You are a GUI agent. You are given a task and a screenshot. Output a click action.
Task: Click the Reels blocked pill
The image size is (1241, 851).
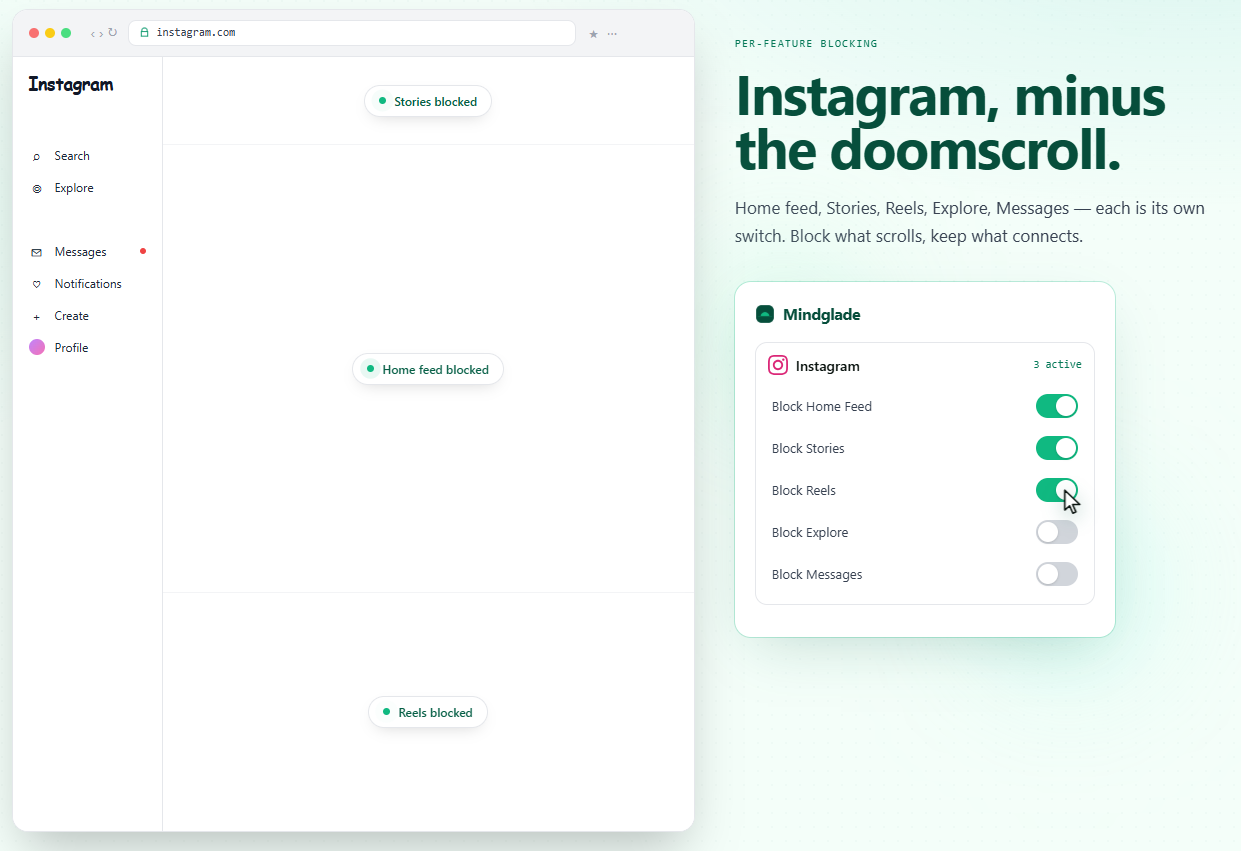point(428,712)
